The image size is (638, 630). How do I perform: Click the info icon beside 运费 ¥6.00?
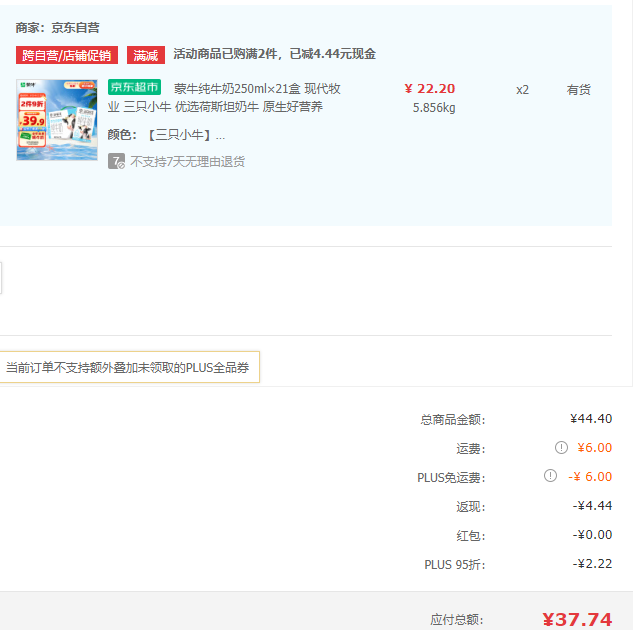point(561,448)
